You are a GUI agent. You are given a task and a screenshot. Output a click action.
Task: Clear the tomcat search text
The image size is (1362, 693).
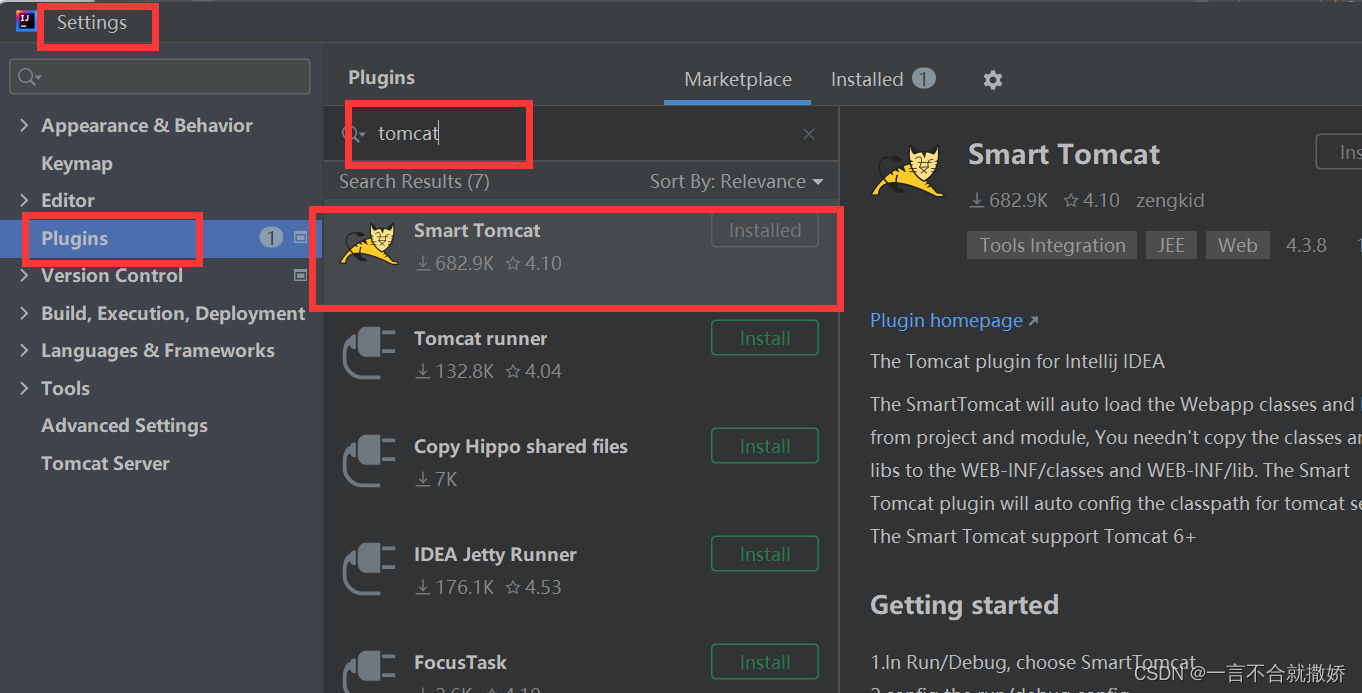point(809,134)
